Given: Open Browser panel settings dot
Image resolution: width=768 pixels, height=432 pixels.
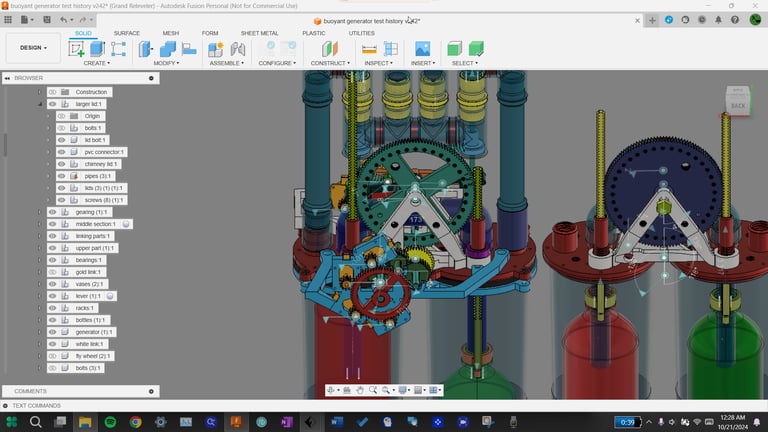Looking at the screenshot, I should click(x=151, y=78).
